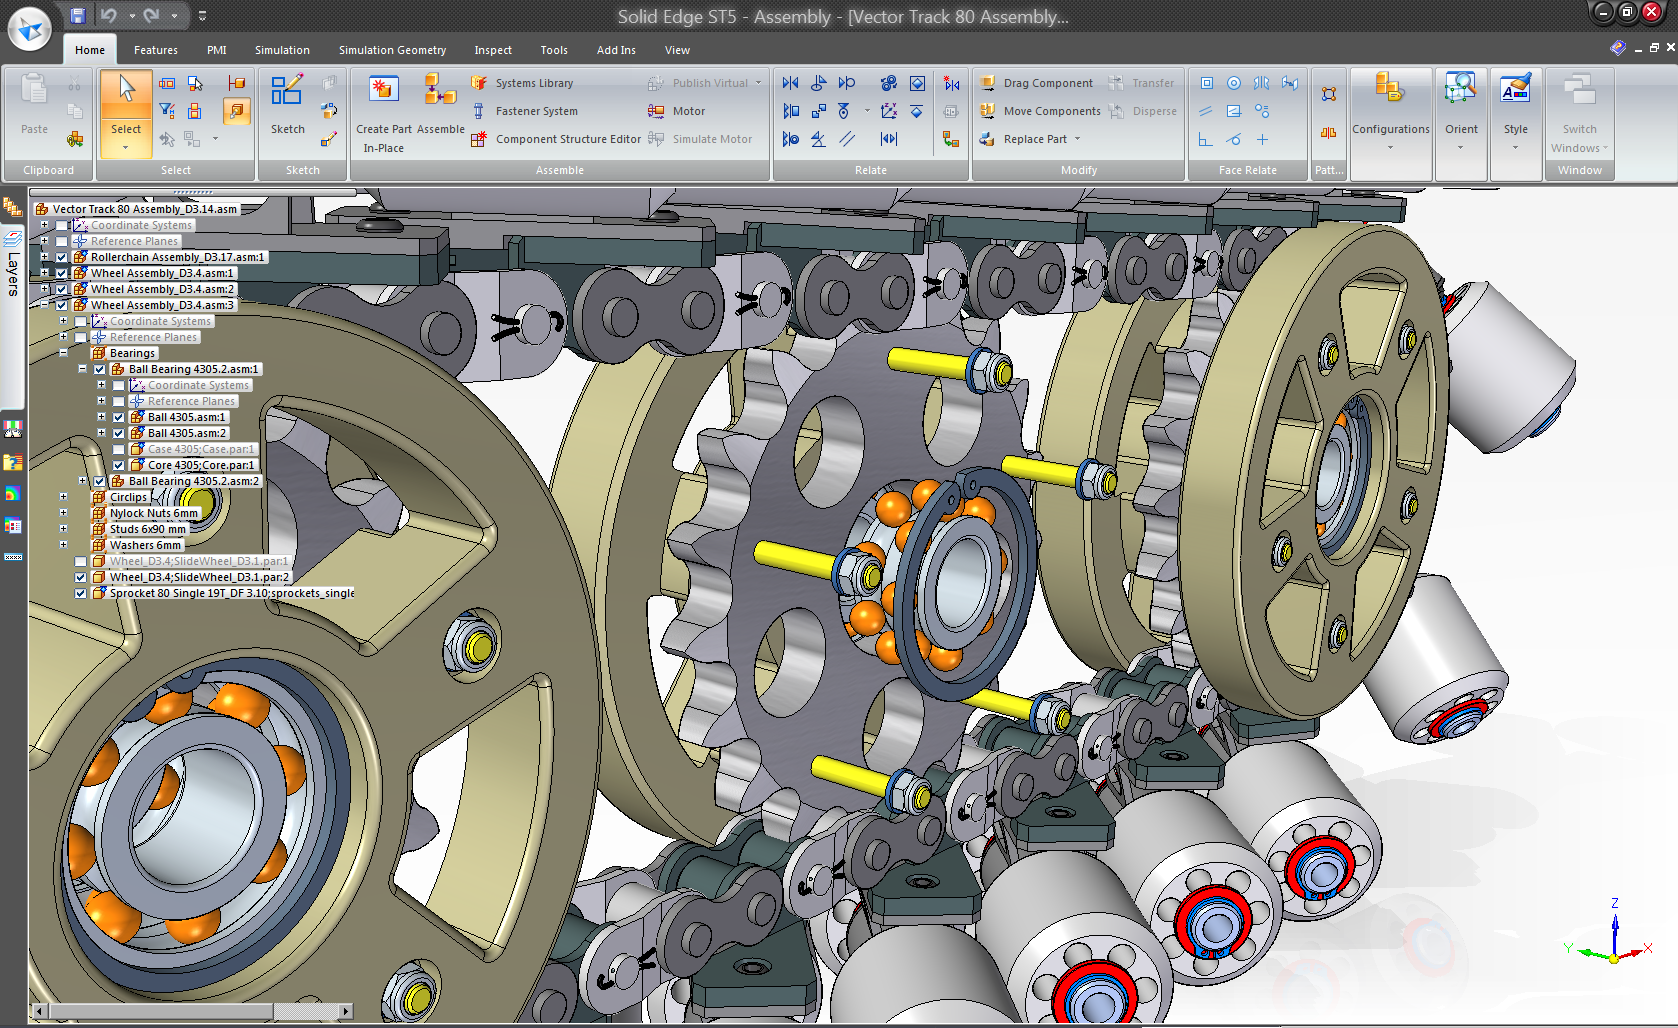Click the Save icon in the title bar

(77, 15)
